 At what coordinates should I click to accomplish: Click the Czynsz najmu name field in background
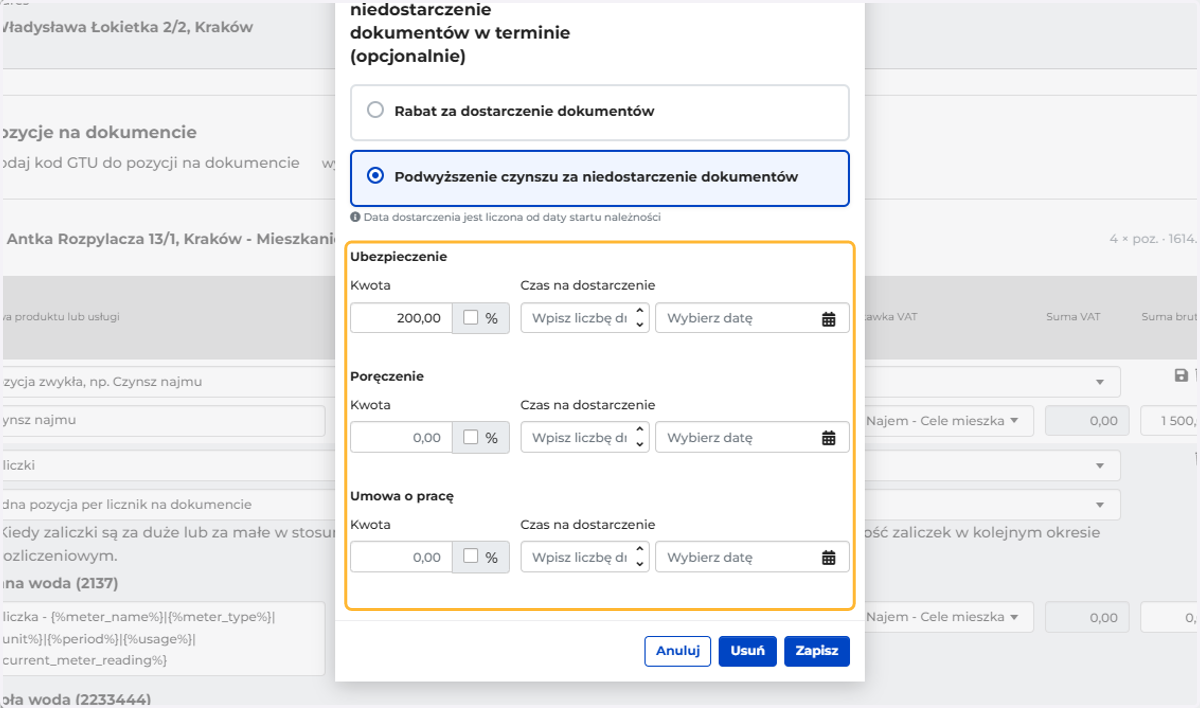pyautogui.click(x=164, y=421)
